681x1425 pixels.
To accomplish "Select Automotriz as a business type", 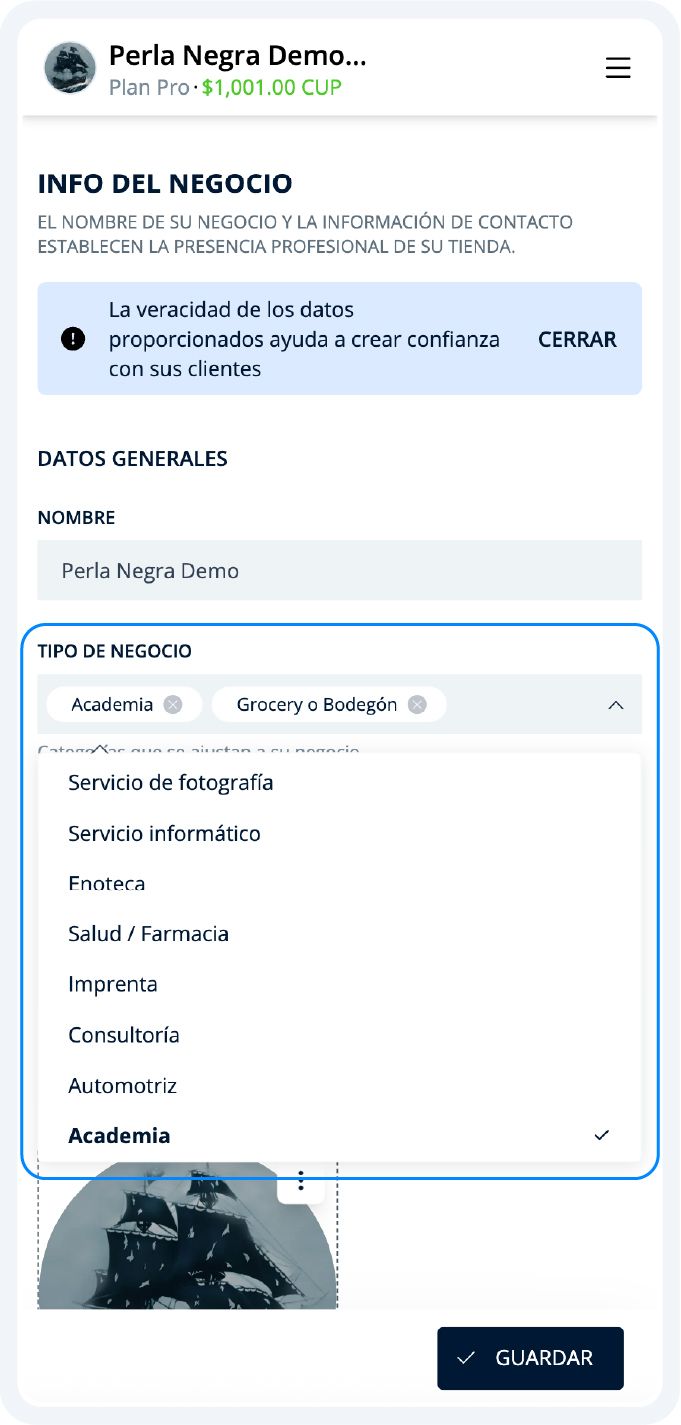I will [121, 1085].
